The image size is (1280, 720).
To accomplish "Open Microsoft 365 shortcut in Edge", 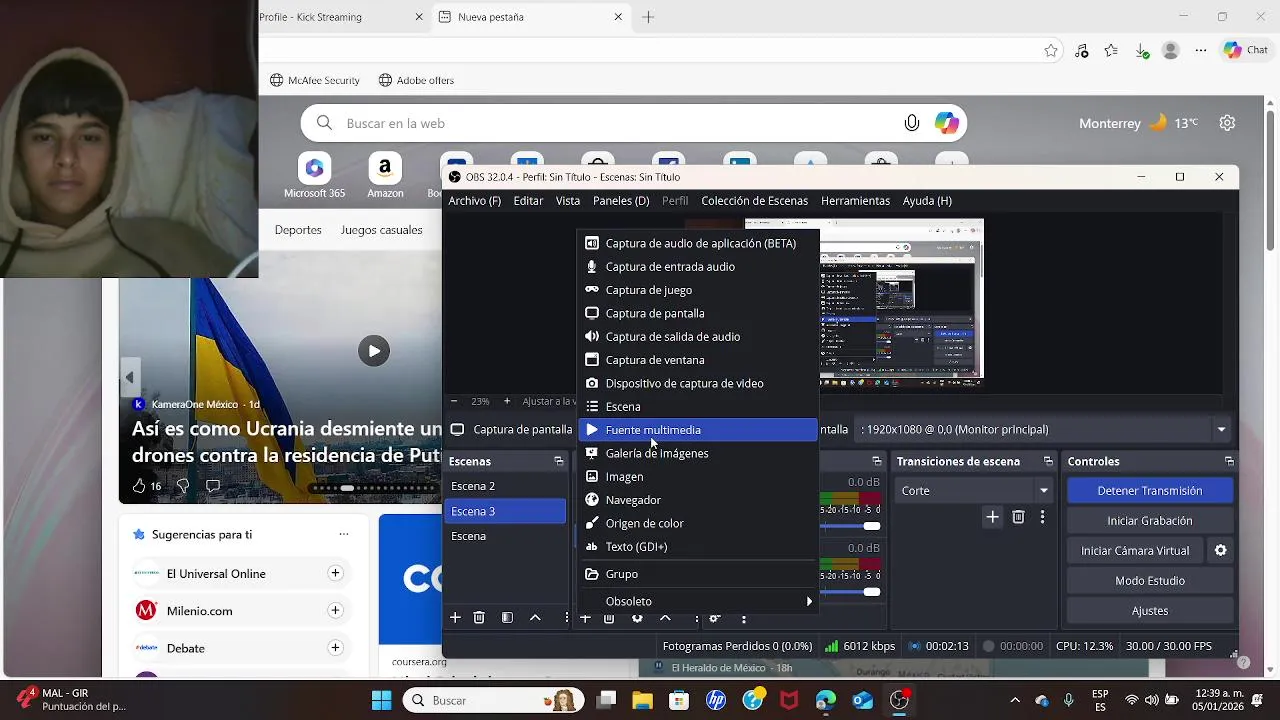I will (314, 177).
